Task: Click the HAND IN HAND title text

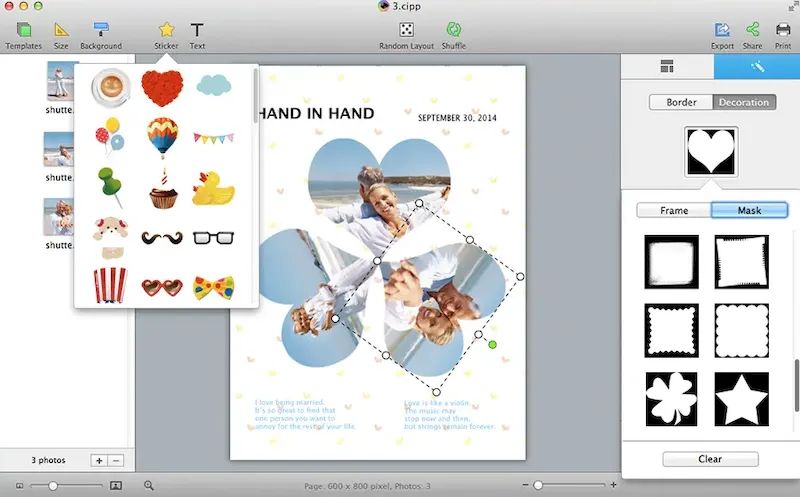Action: click(316, 113)
